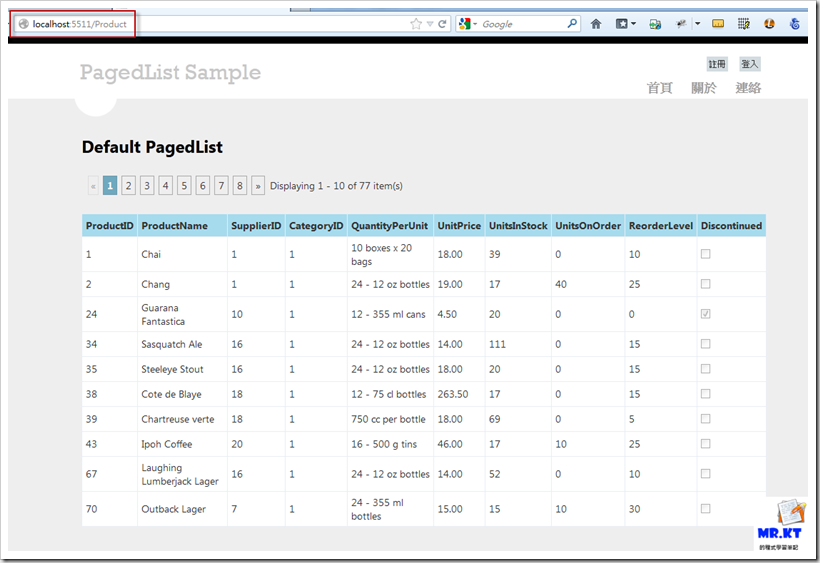Select the 'Ipoh Coffee' product name cell
820x563 pixels.
(x=183, y=444)
